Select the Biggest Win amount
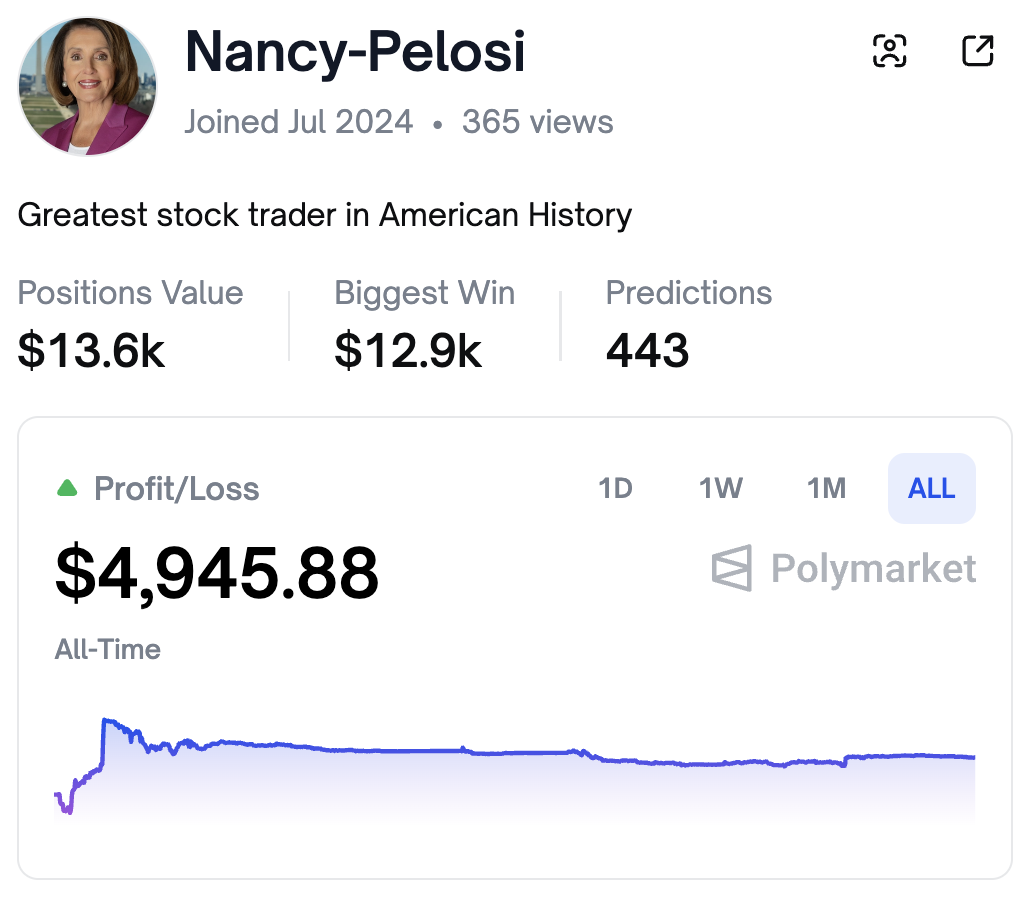 (x=408, y=352)
